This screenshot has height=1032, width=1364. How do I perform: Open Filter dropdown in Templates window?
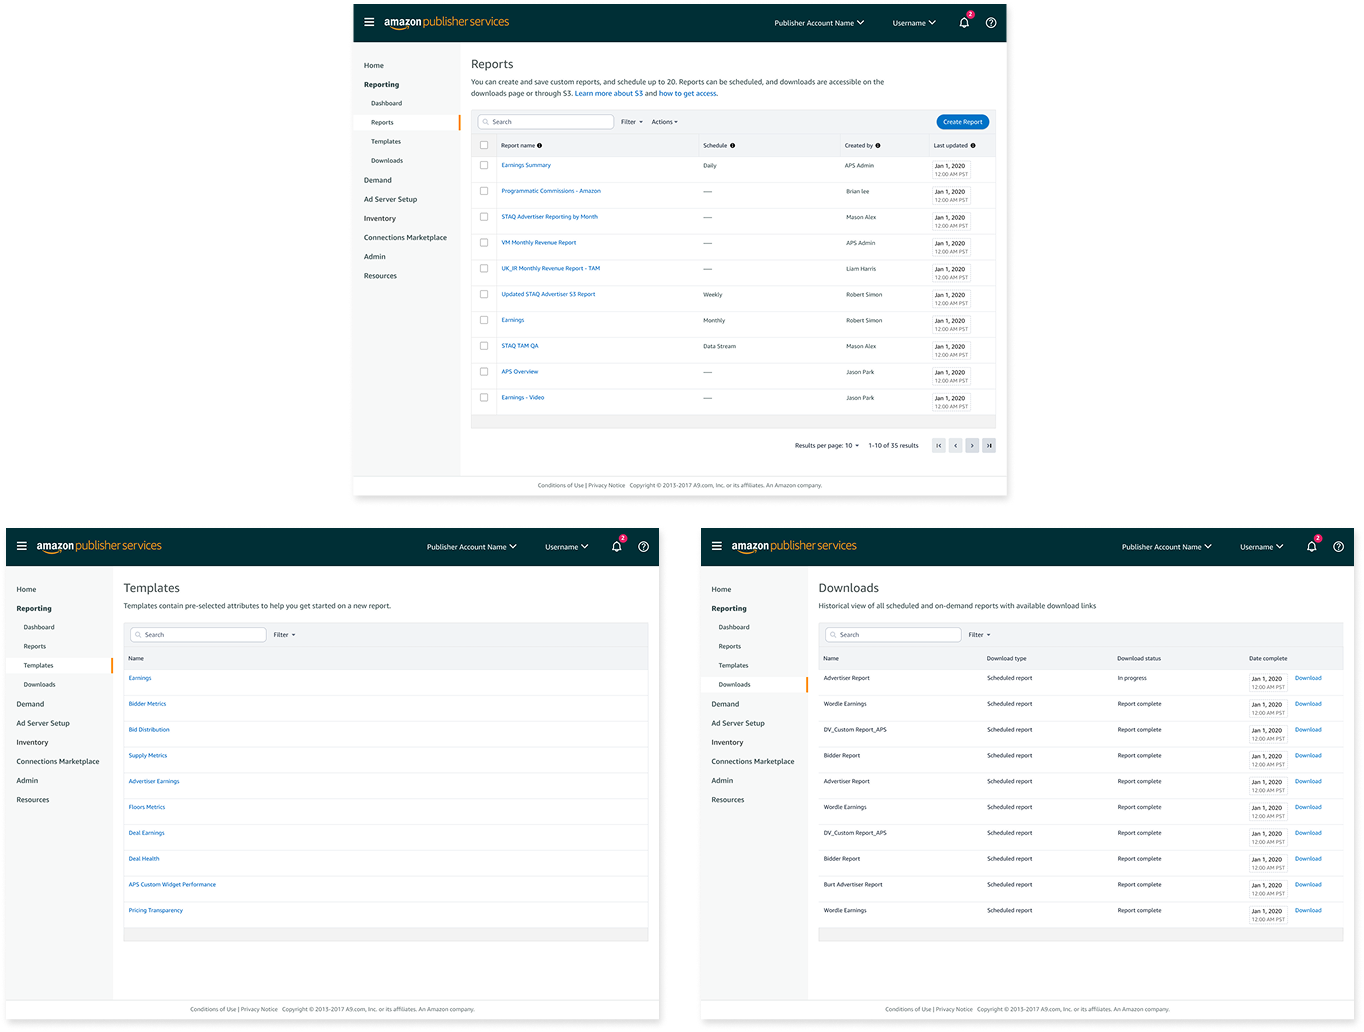pos(285,635)
